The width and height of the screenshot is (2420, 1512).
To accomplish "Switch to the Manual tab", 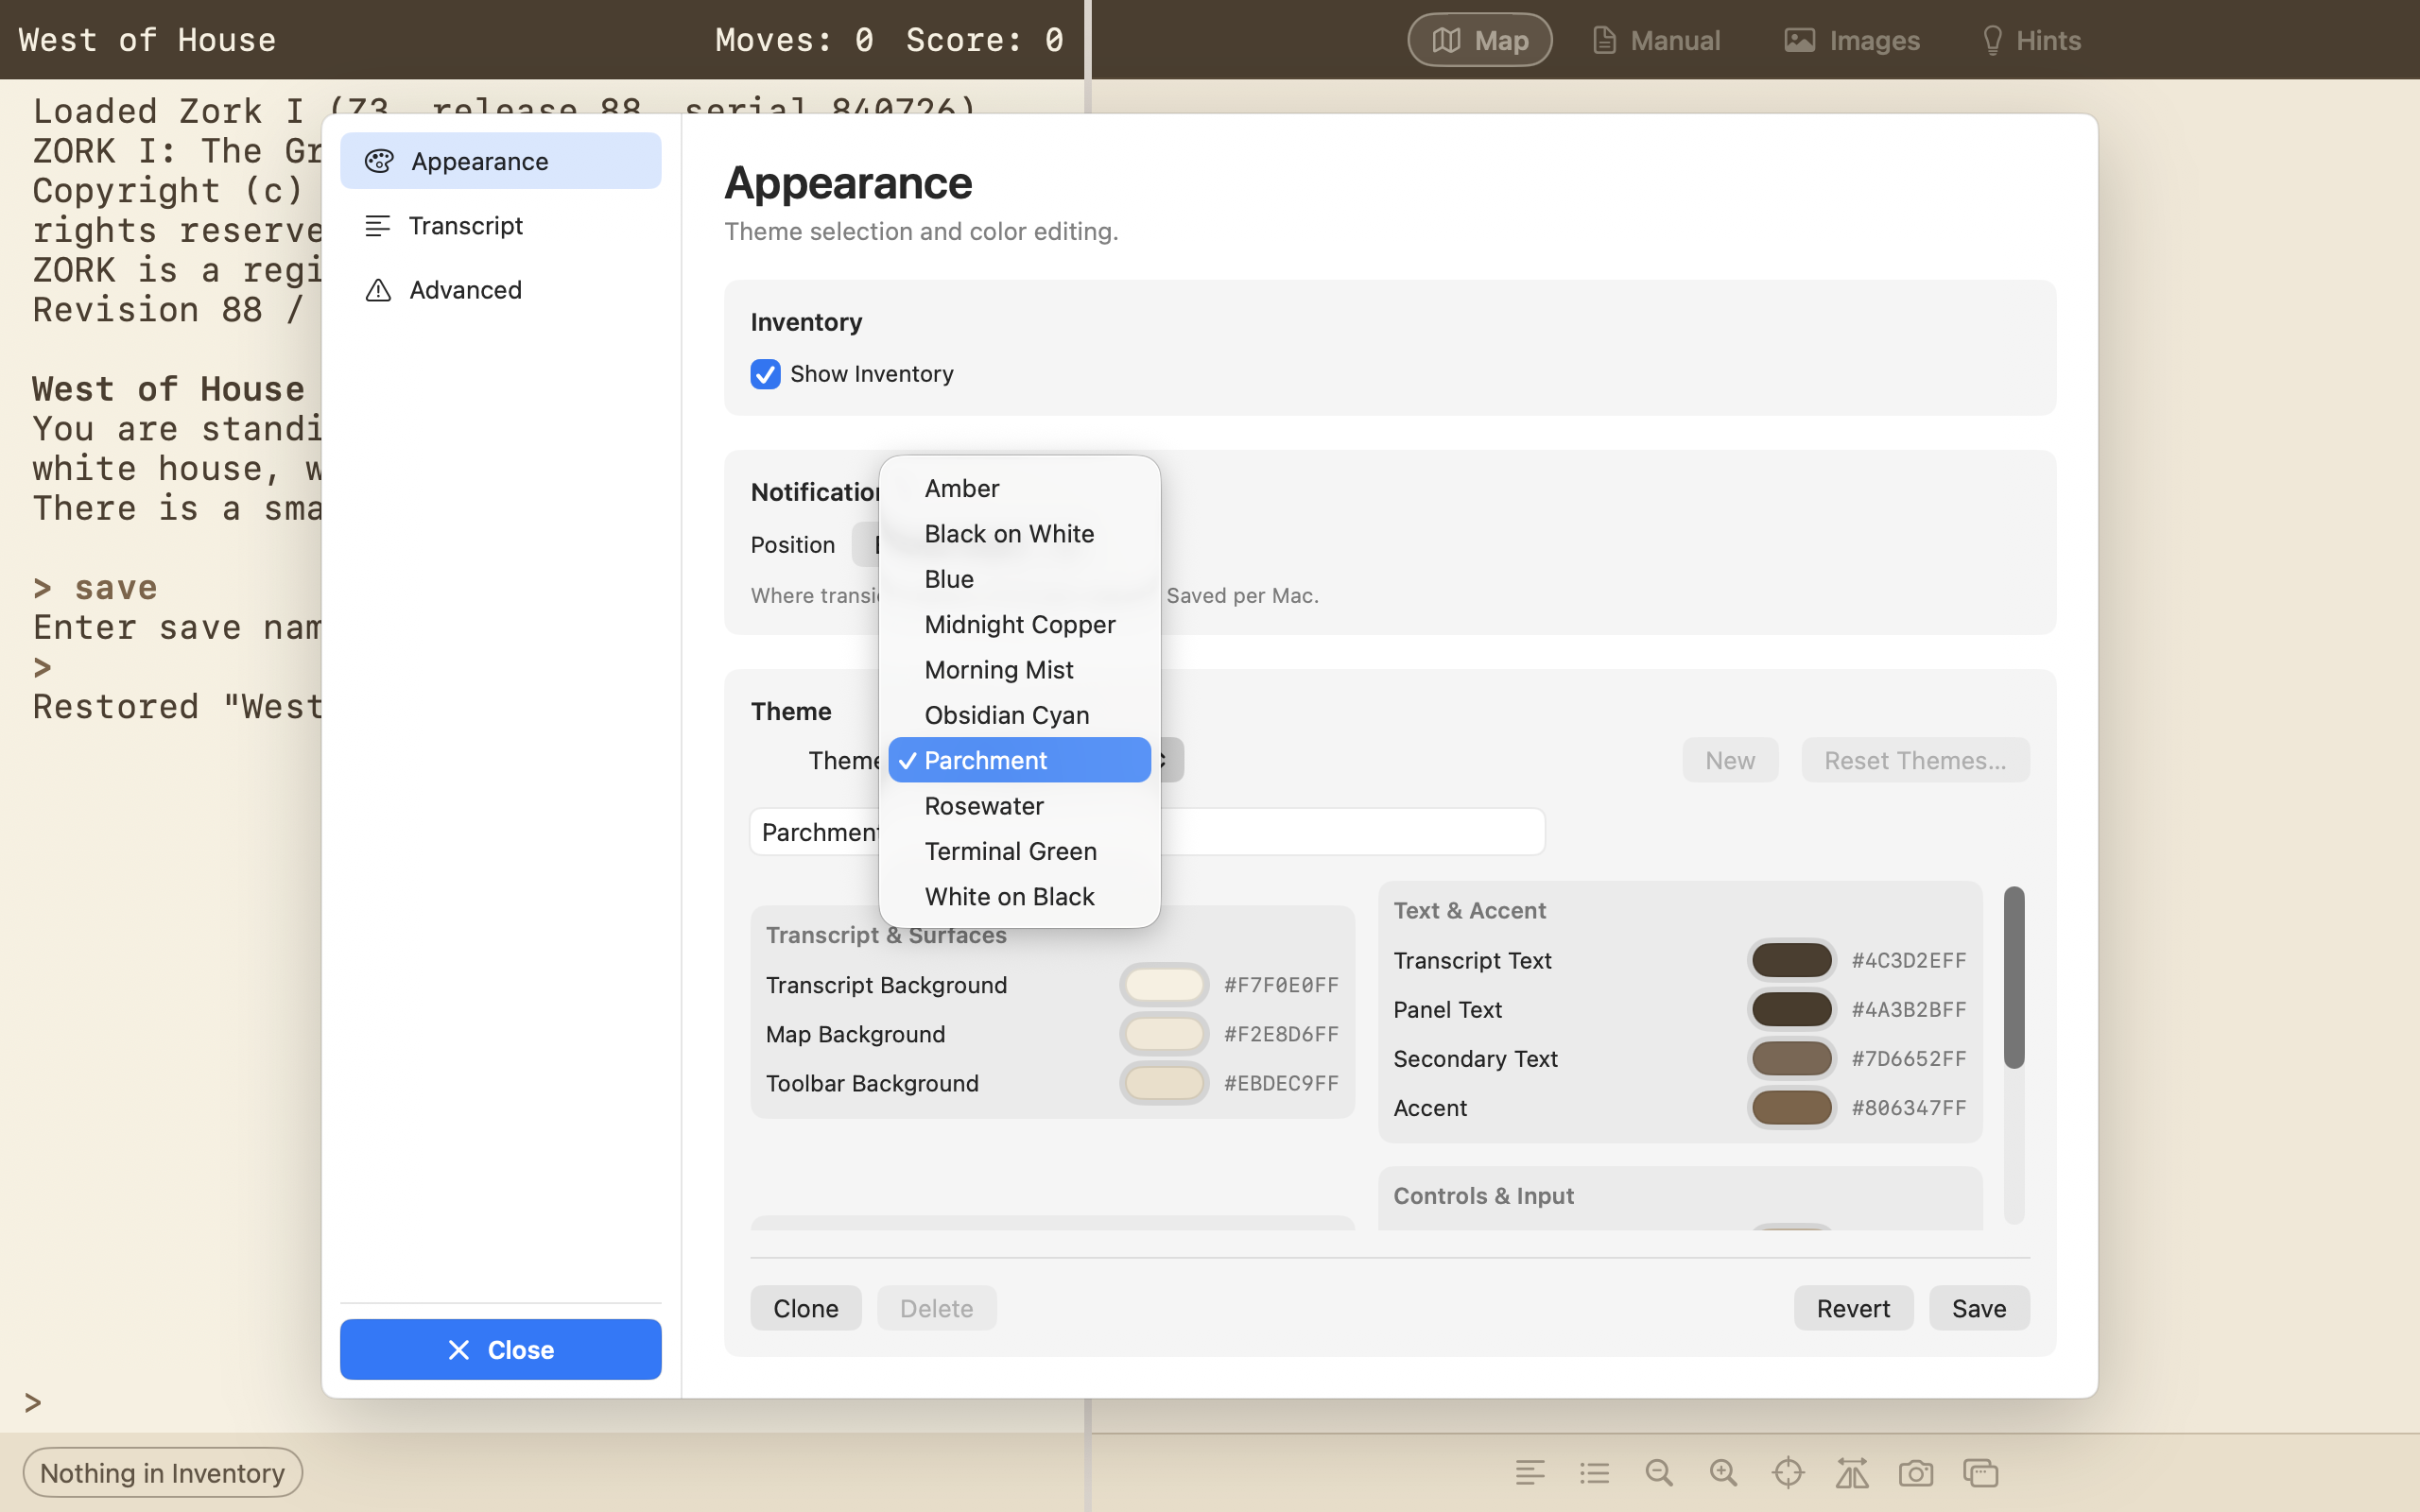I will pos(1656,40).
